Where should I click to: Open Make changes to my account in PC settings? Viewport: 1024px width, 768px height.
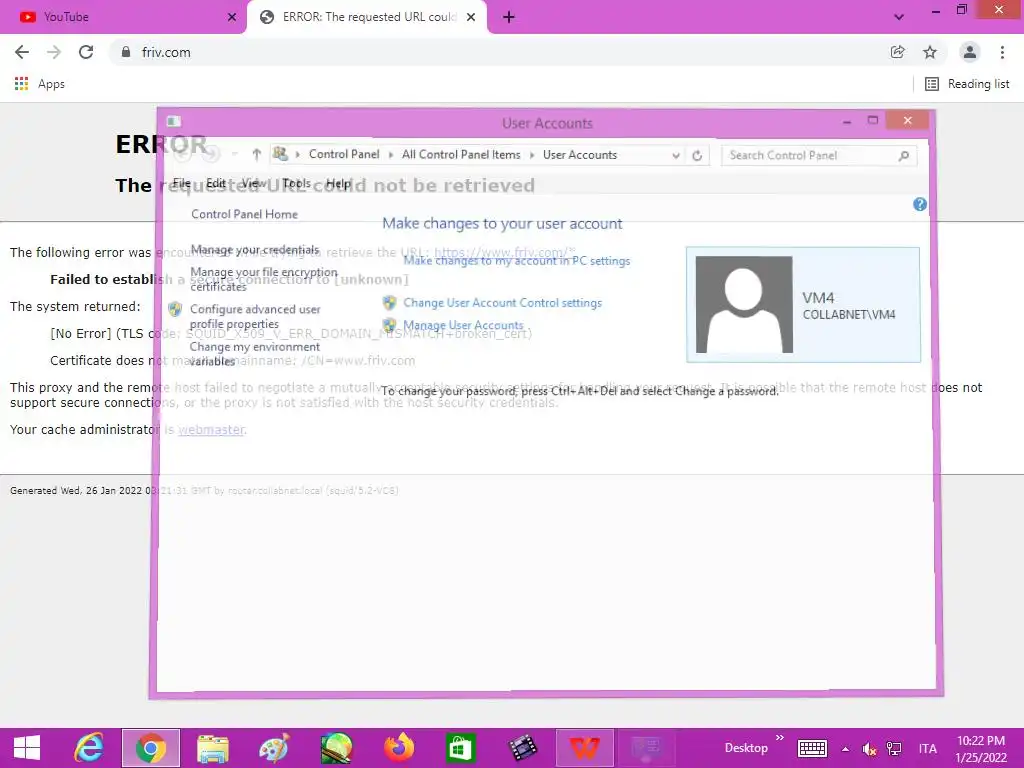(517, 261)
